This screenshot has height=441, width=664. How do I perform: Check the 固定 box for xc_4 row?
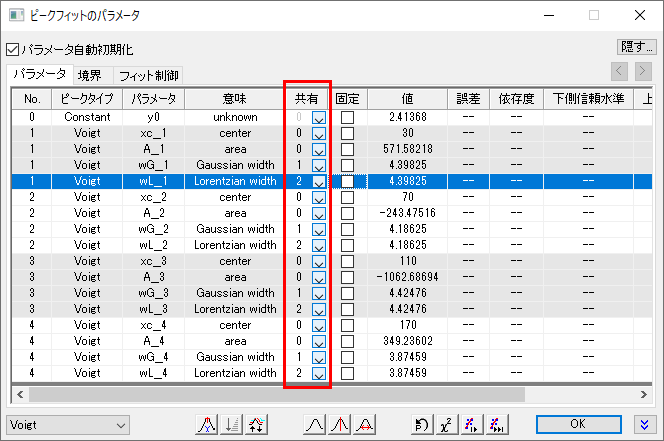[x=347, y=325]
